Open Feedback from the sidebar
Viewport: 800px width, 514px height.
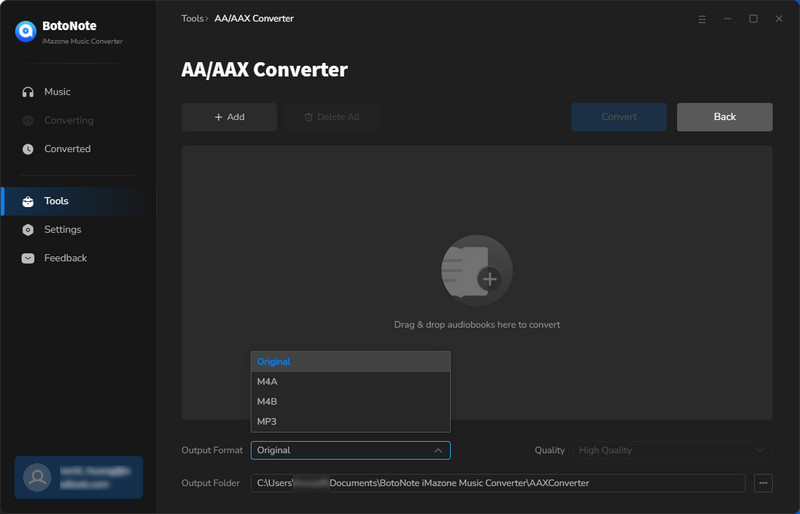pyautogui.click(x=79, y=258)
